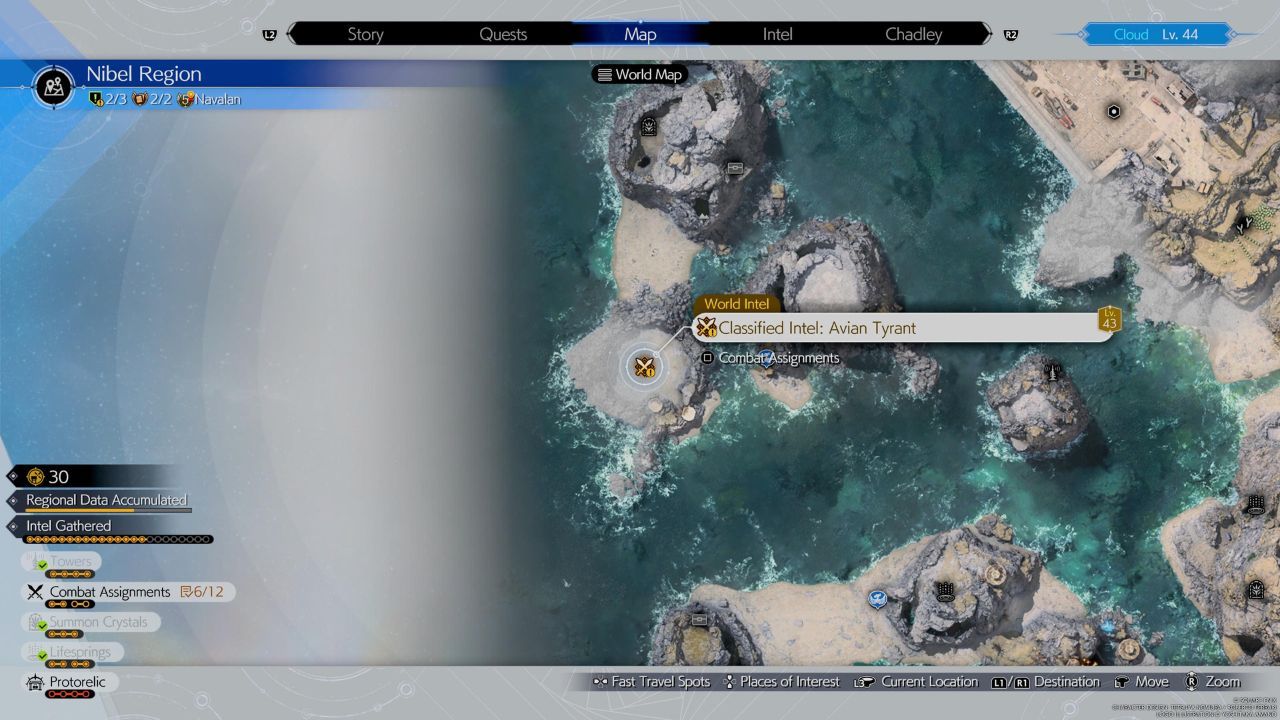Click the Protorelic list icon
1280x720 pixels.
(35, 682)
